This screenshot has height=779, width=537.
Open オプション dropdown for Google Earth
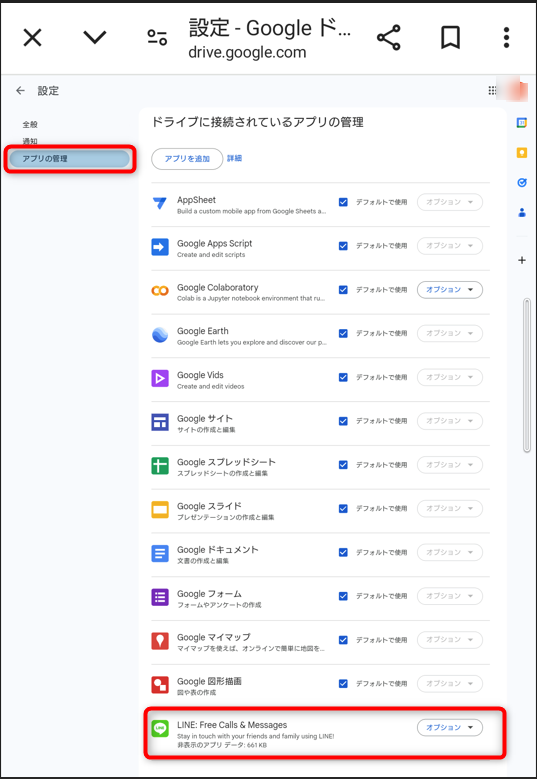point(450,333)
